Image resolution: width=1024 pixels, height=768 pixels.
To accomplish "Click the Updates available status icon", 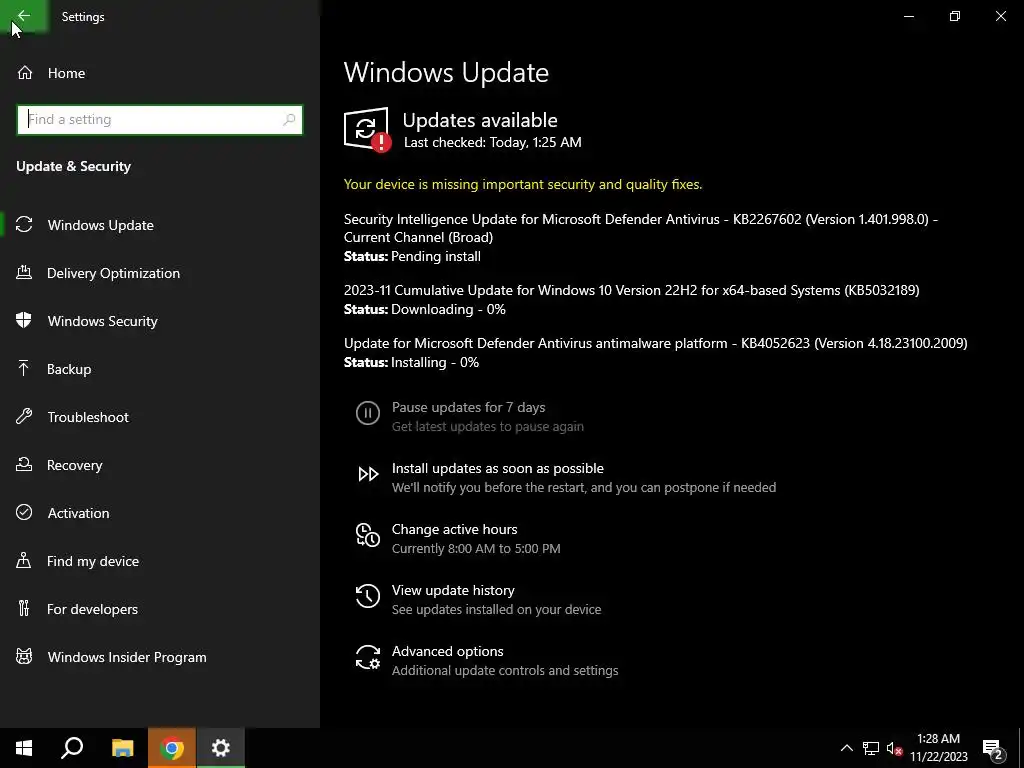I will click(x=367, y=129).
